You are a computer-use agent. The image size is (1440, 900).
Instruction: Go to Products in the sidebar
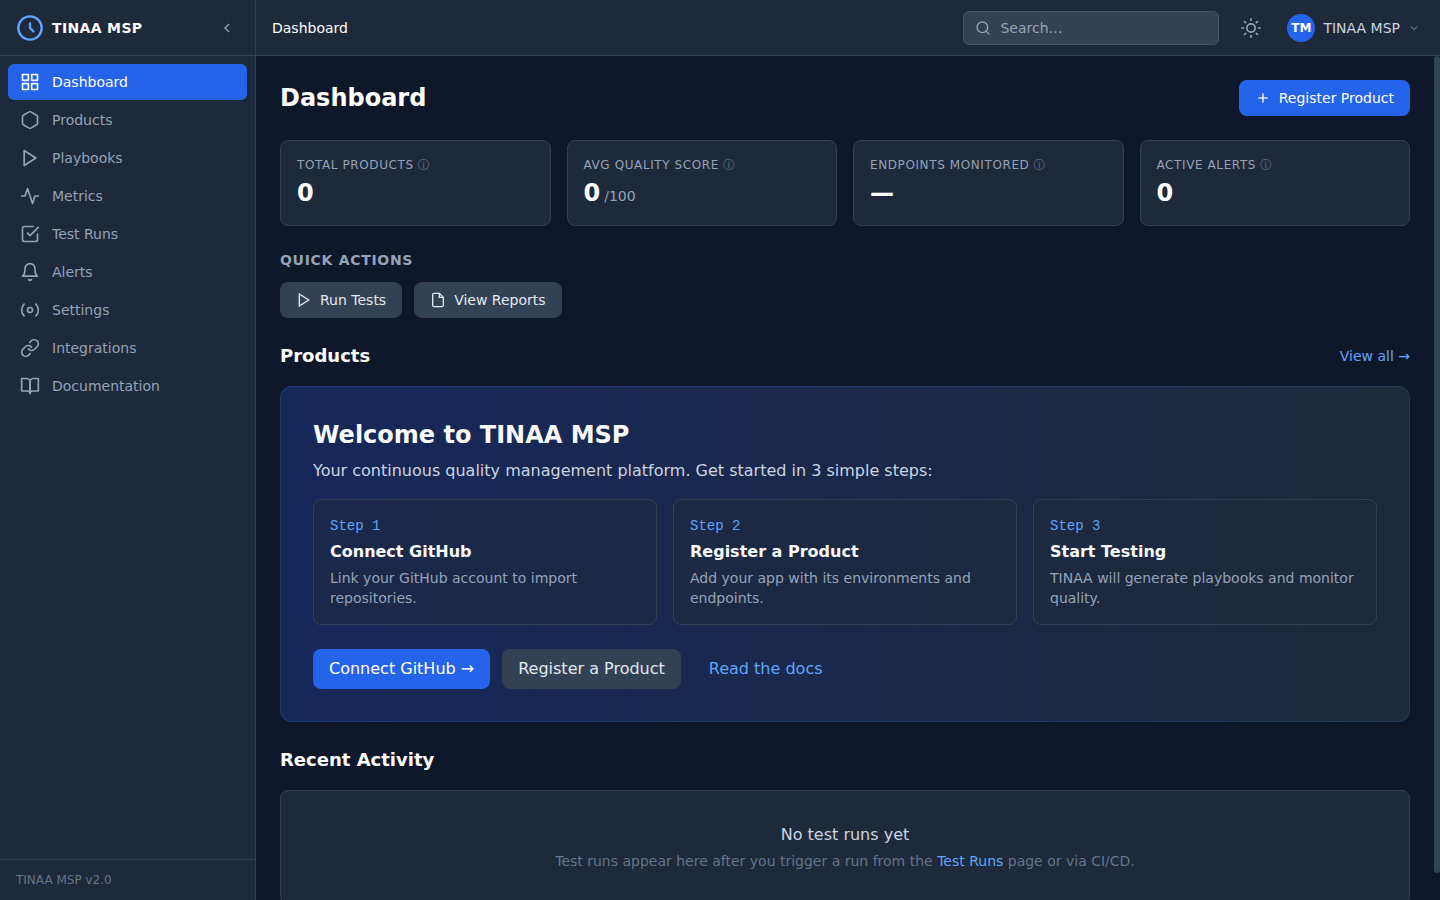pyautogui.click(x=127, y=120)
